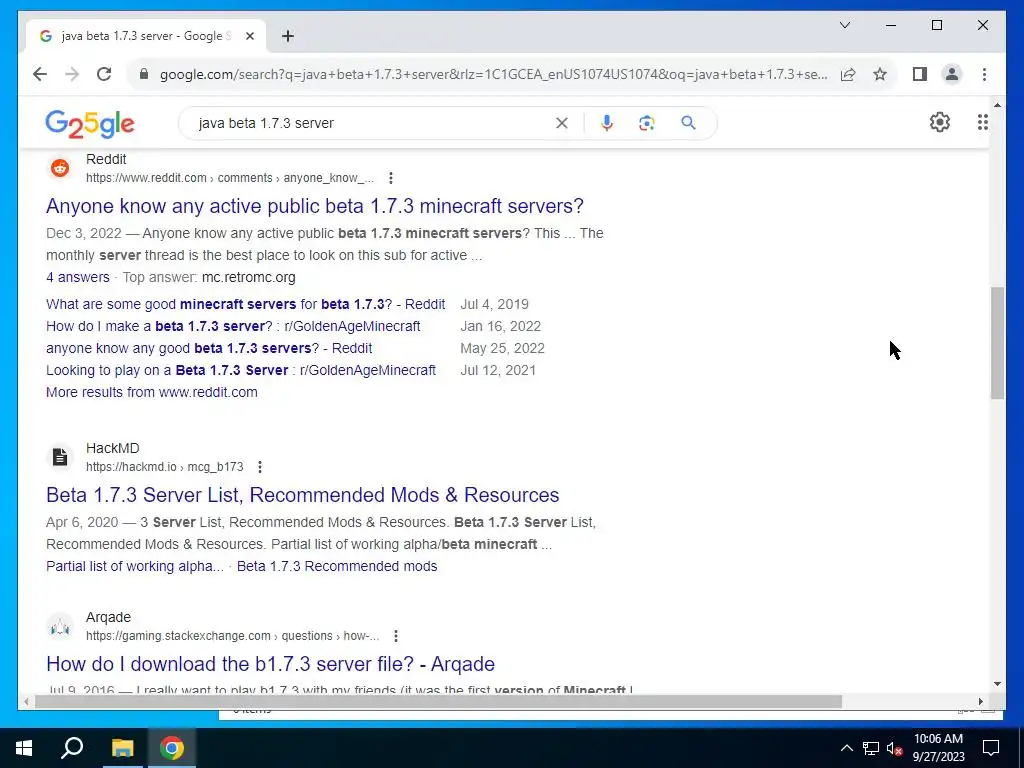Viewport: 1024px width, 768px height.
Task: Open more options for the HackMD result
Action: 260,467
